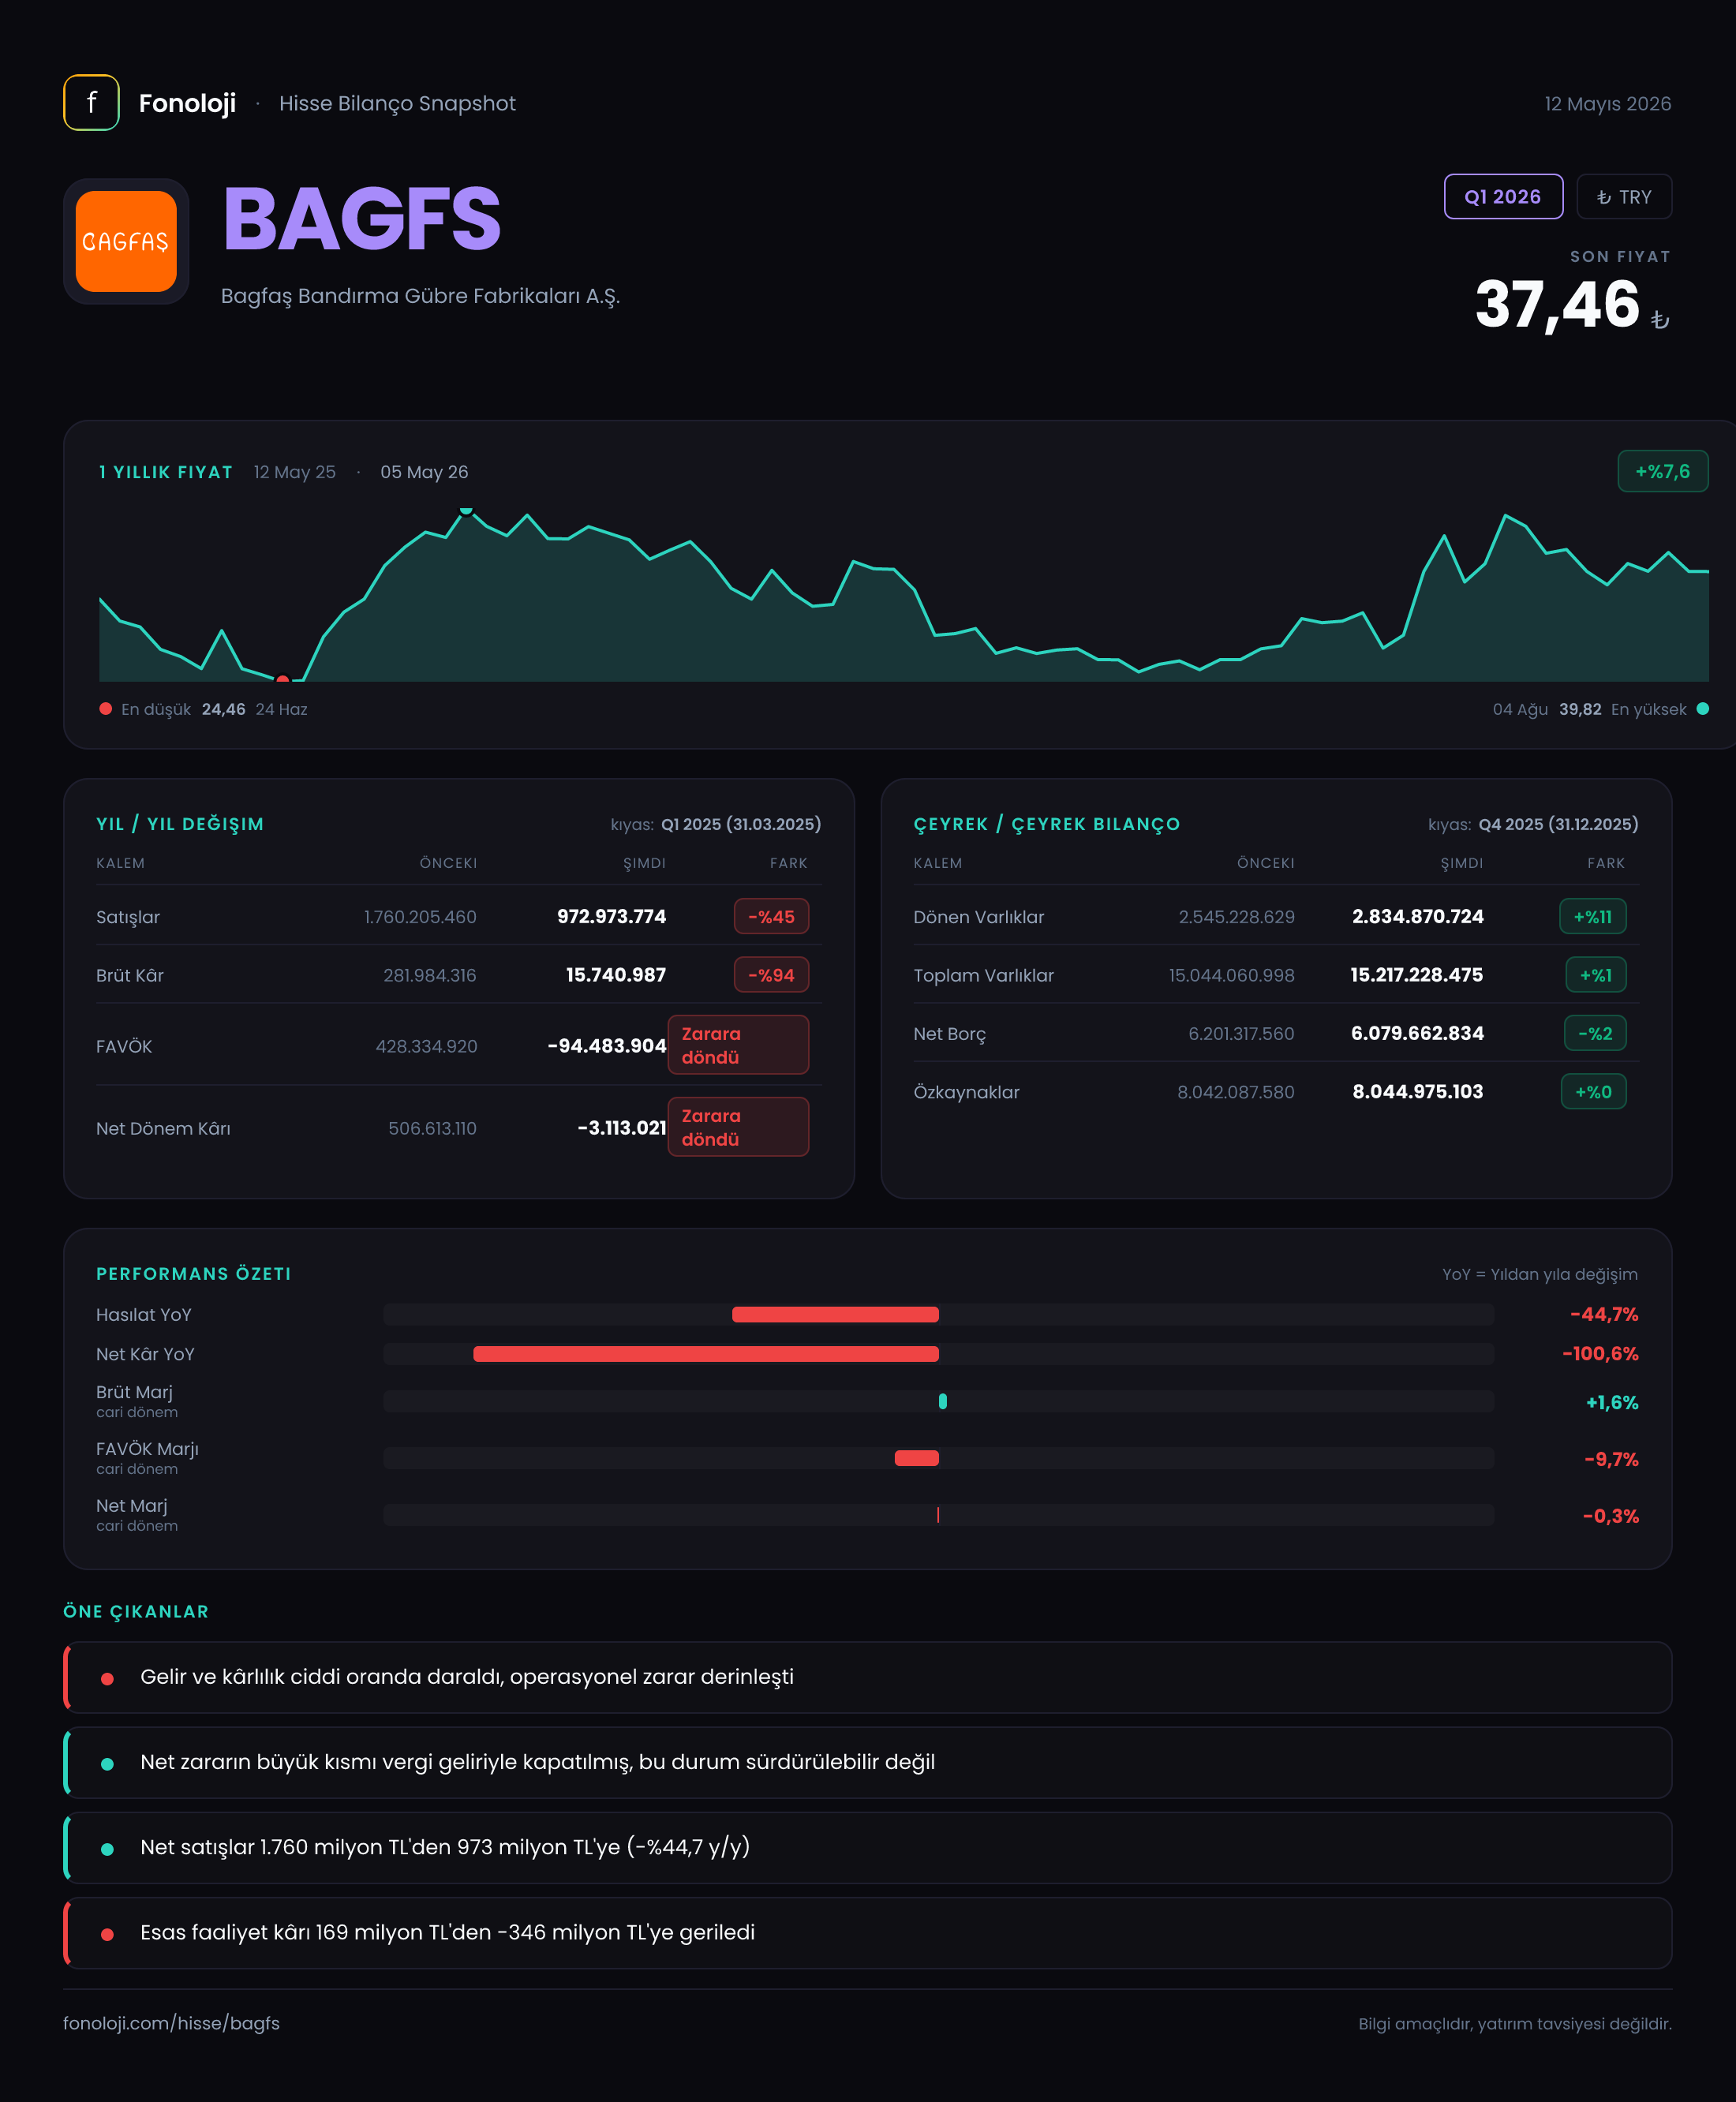Viewport: 1736px width, 2102px height.
Task: Click the -%45 badge in the Satışlar row
Action: [x=771, y=917]
